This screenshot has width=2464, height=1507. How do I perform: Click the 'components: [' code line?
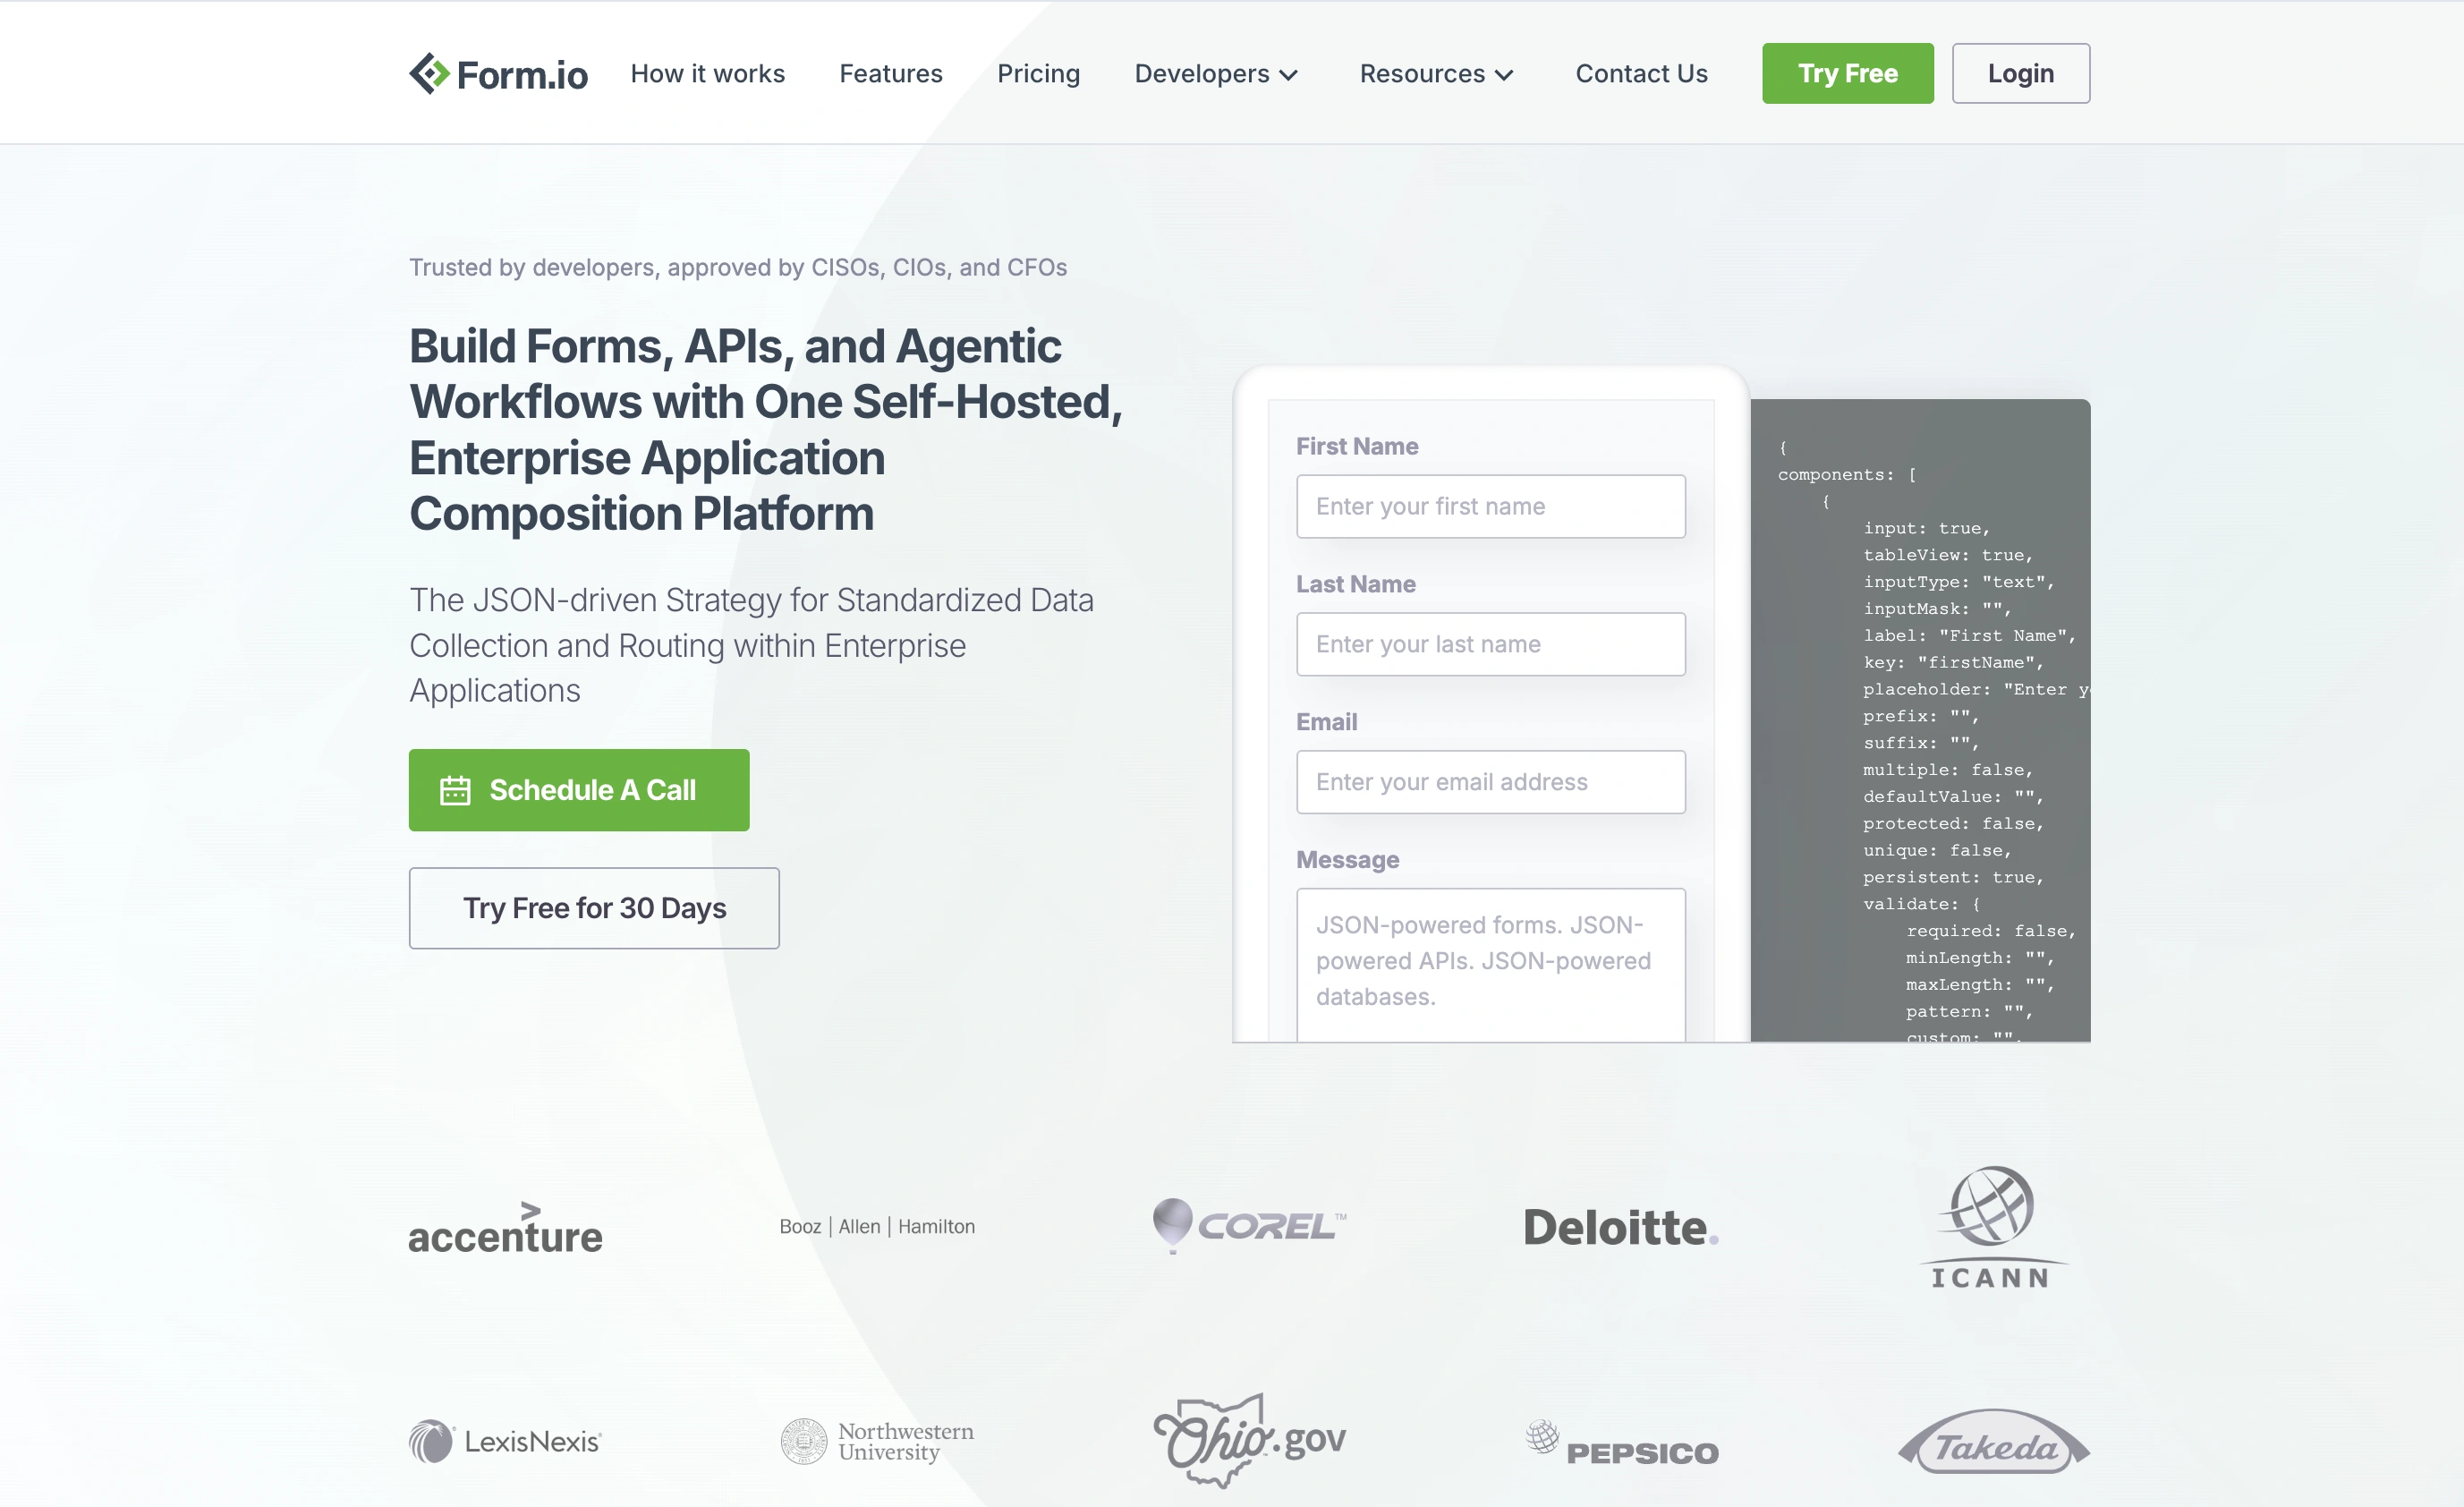pos(1847,474)
